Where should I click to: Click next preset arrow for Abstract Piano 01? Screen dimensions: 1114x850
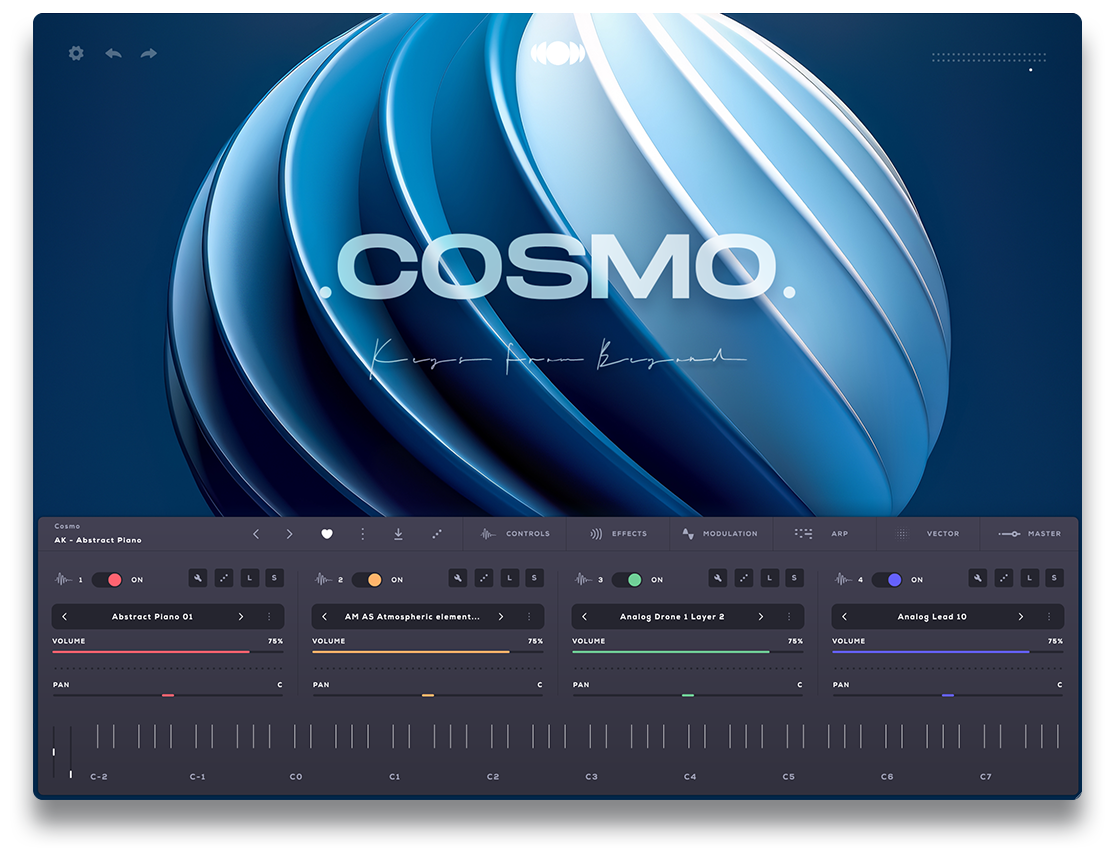pos(241,617)
